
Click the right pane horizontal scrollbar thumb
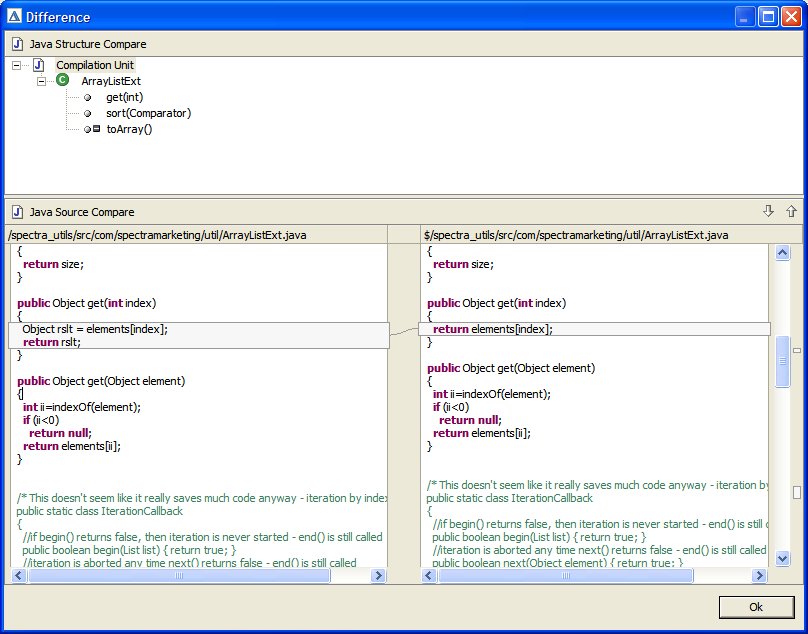(566, 575)
